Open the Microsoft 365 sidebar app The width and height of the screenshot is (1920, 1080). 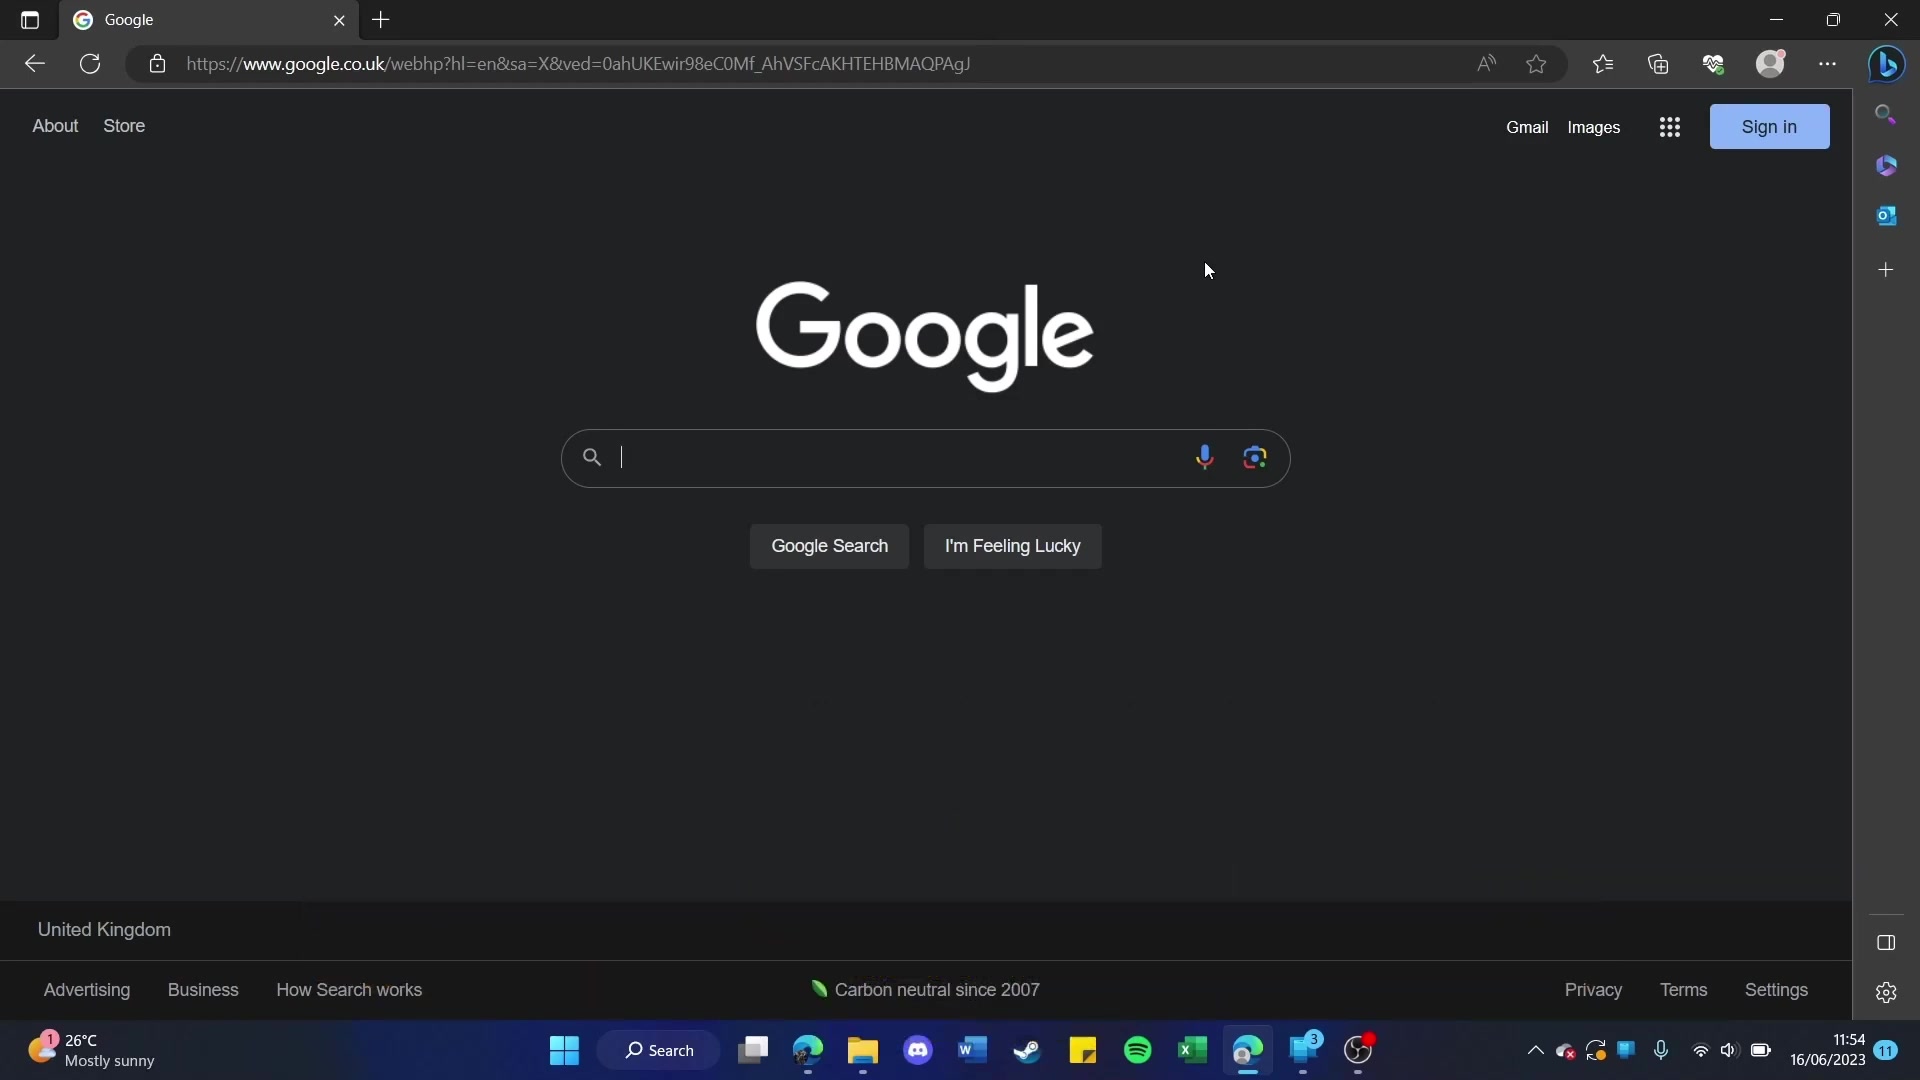1886,165
